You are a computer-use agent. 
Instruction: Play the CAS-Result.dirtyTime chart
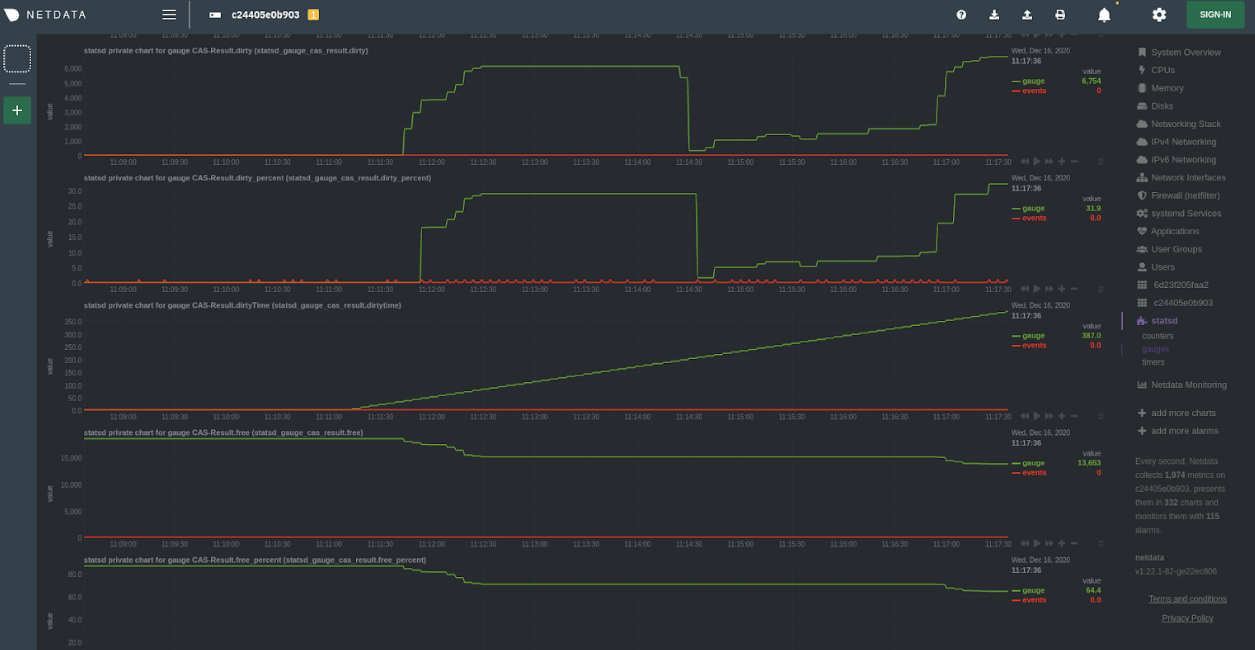coord(1037,416)
